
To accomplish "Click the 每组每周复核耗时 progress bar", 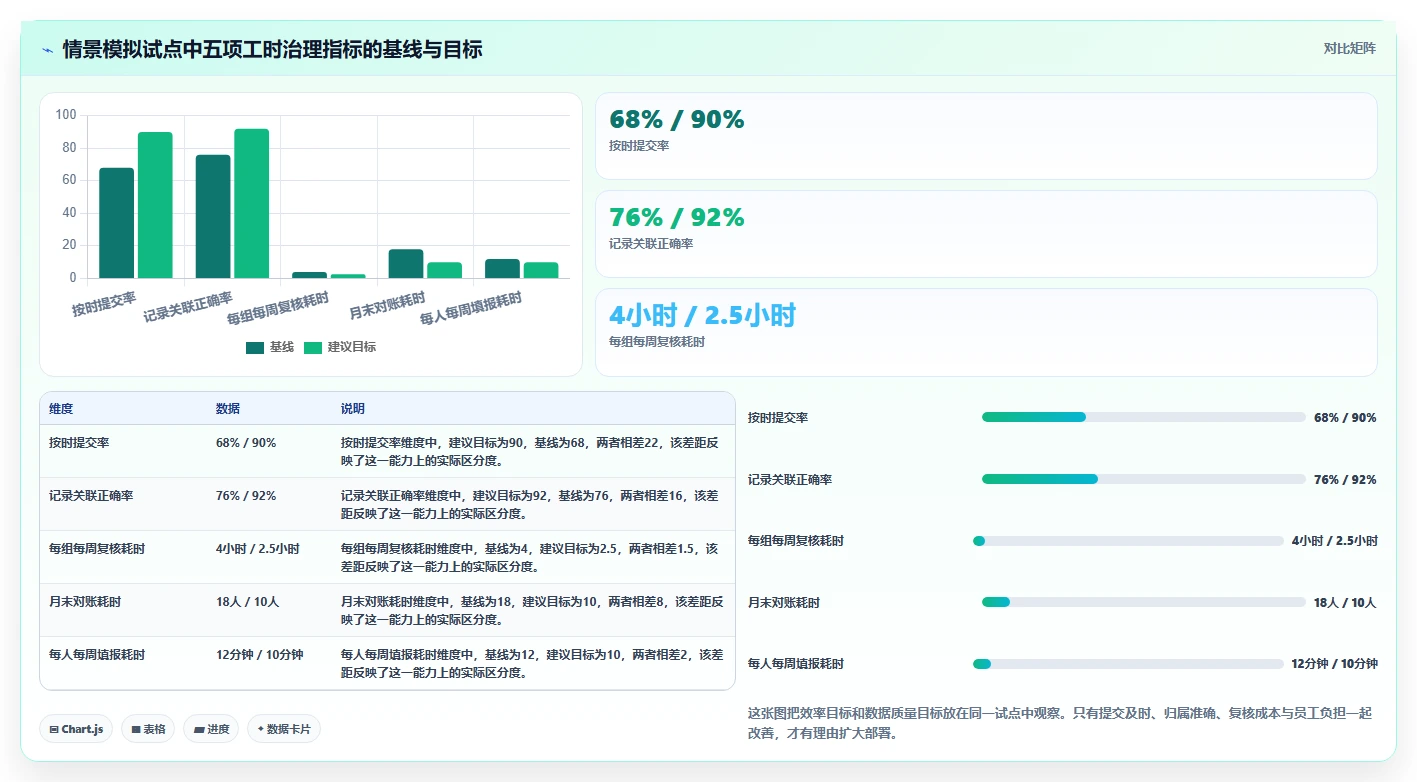I will click(x=1128, y=541).
